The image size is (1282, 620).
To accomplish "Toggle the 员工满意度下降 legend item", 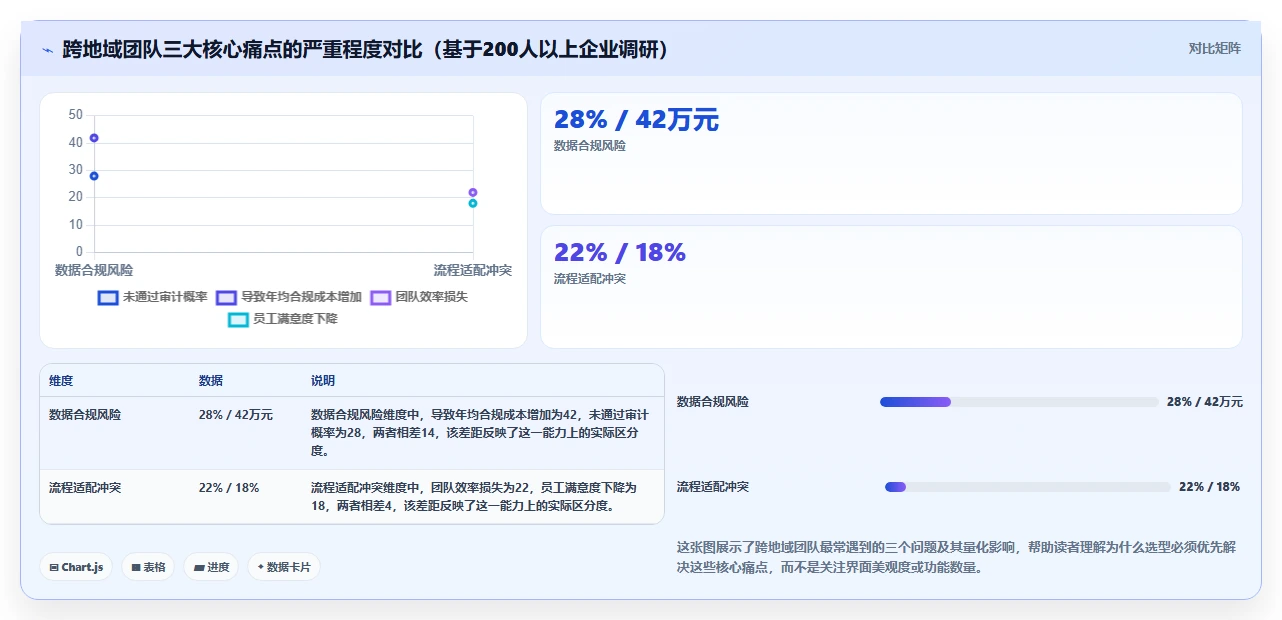I will click(x=283, y=319).
